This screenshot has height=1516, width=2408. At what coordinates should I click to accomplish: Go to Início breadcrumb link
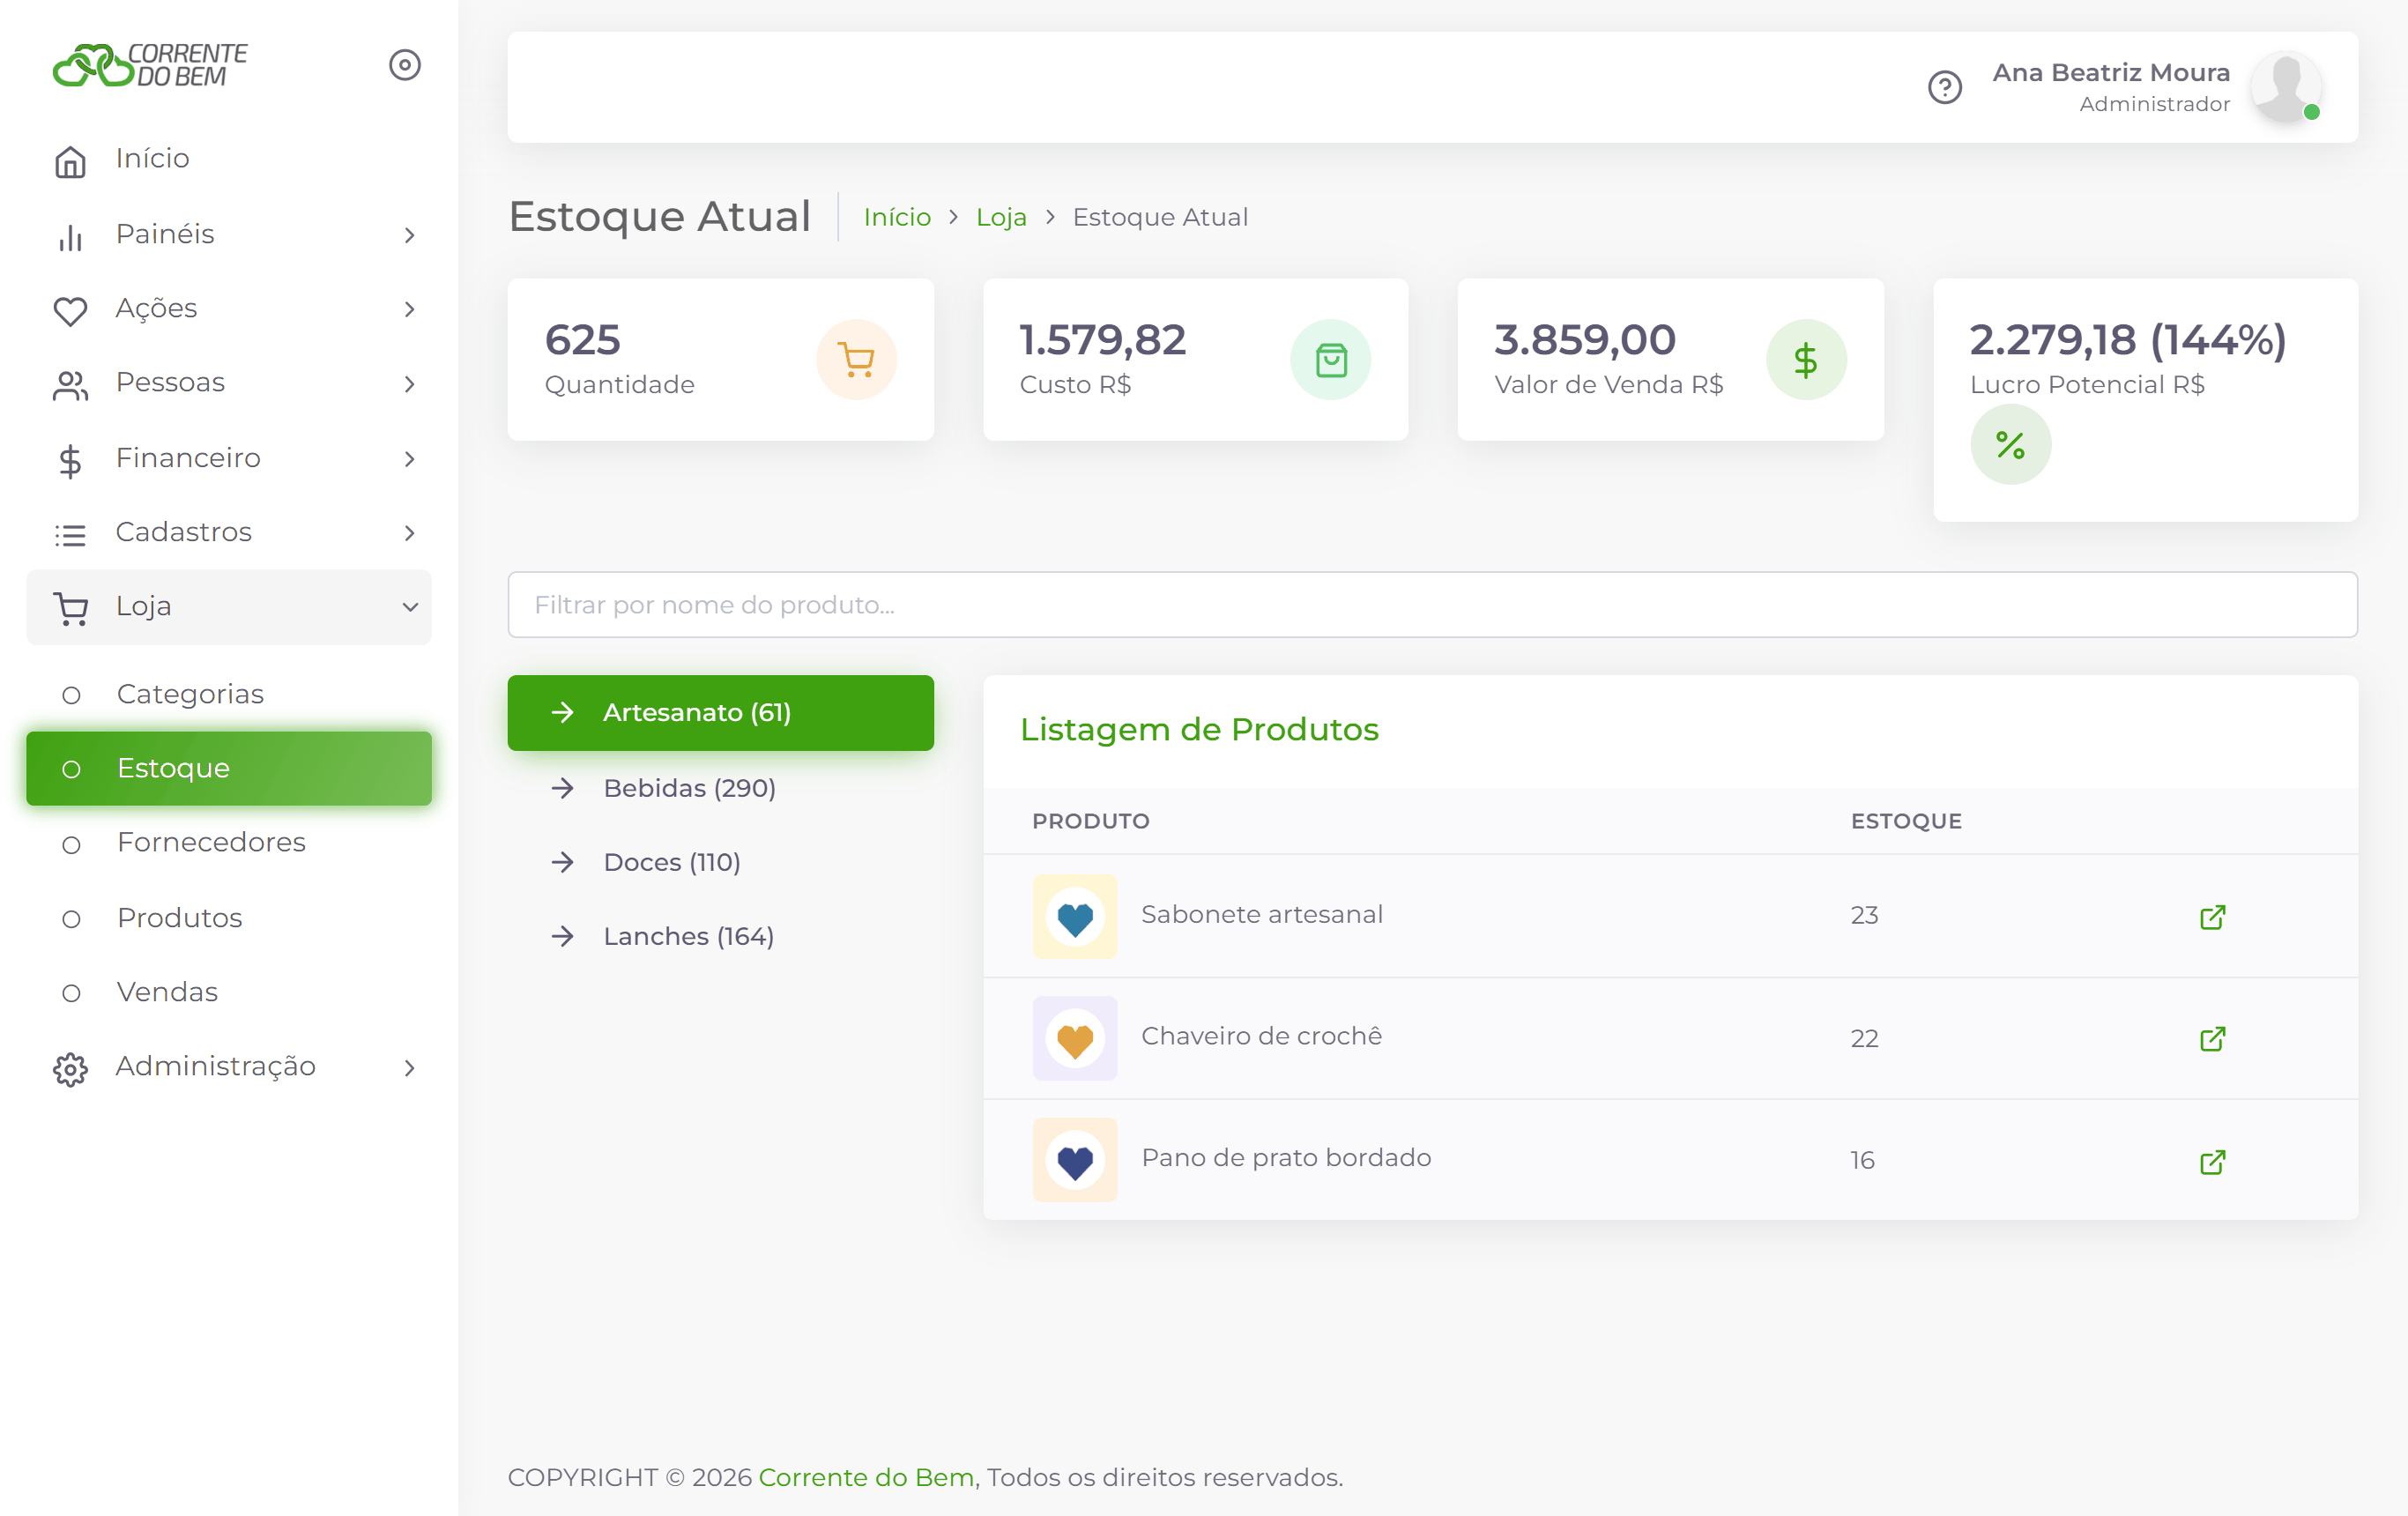[897, 217]
